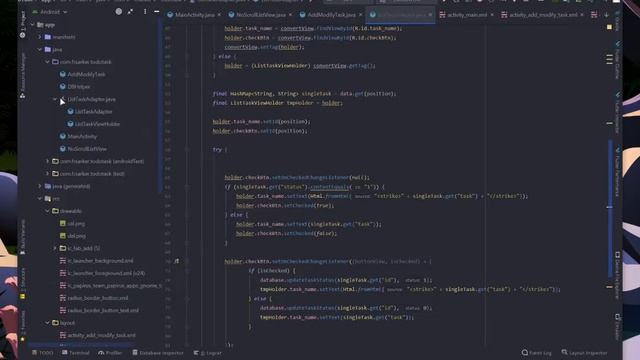Collapse the ListTaskAdapter.java file node

point(55,99)
